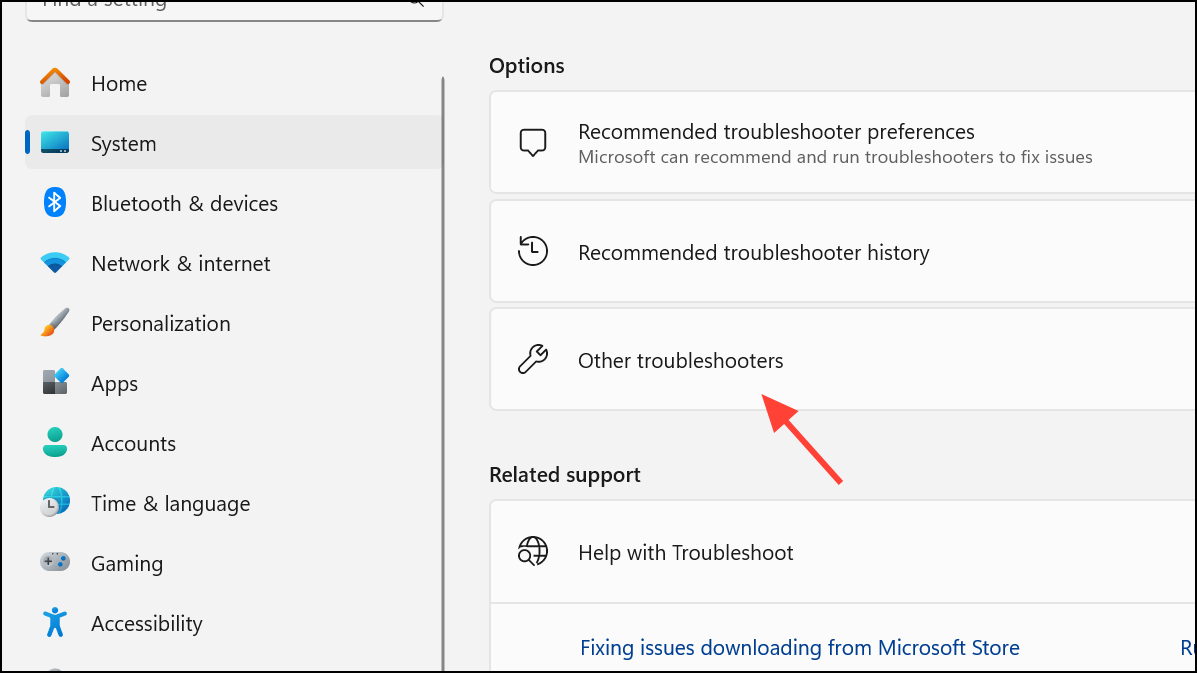Click the Bluetooth icon in sidebar
Viewport: 1197px width, 673px height.
(55, 203)
